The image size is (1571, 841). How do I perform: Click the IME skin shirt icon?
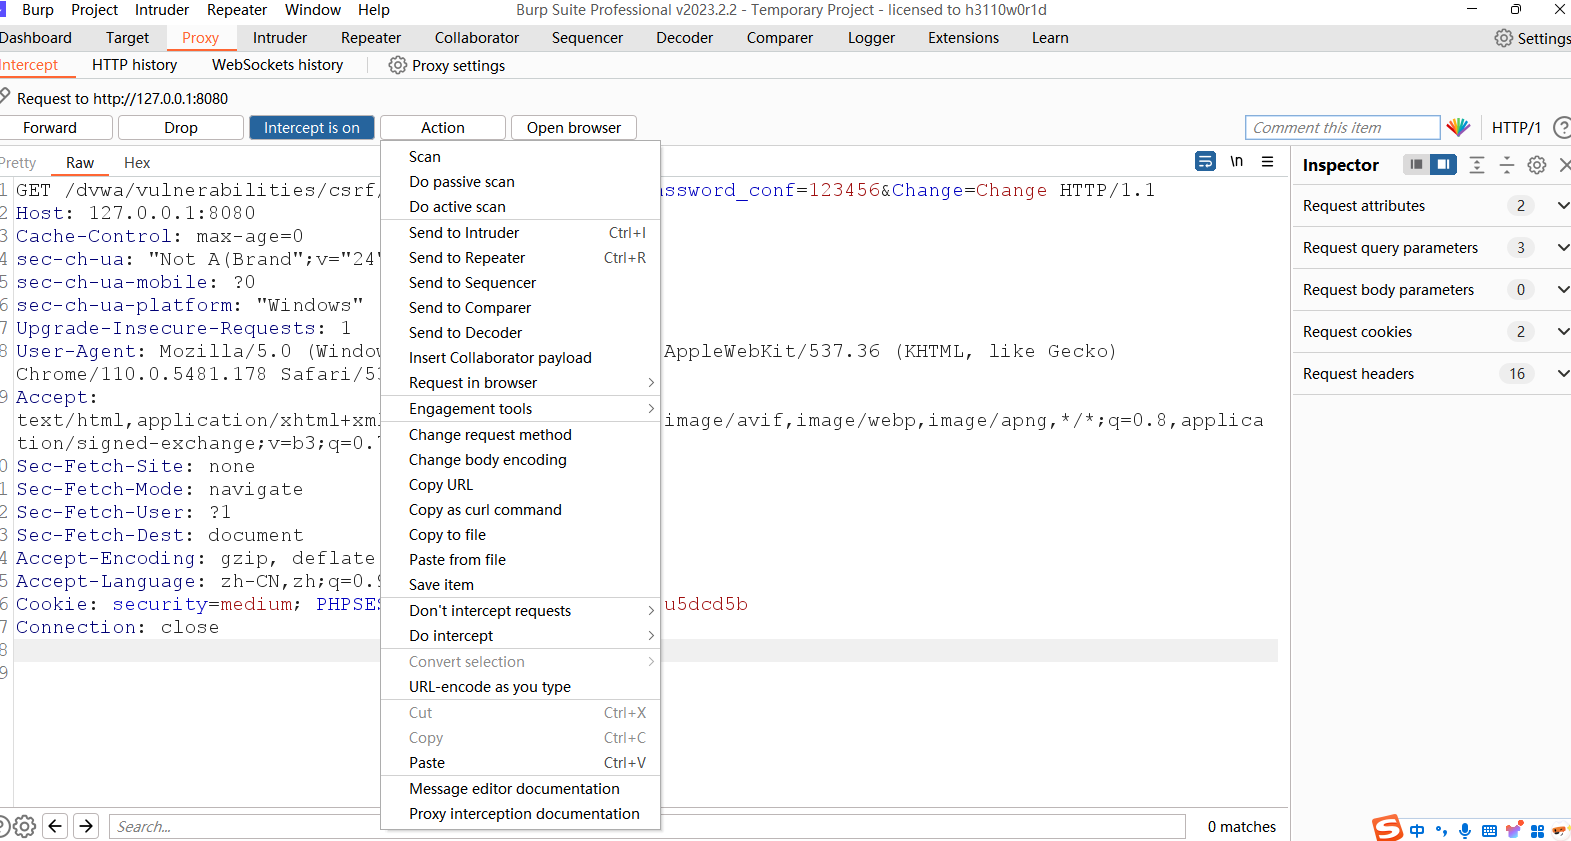point(1514,830)
